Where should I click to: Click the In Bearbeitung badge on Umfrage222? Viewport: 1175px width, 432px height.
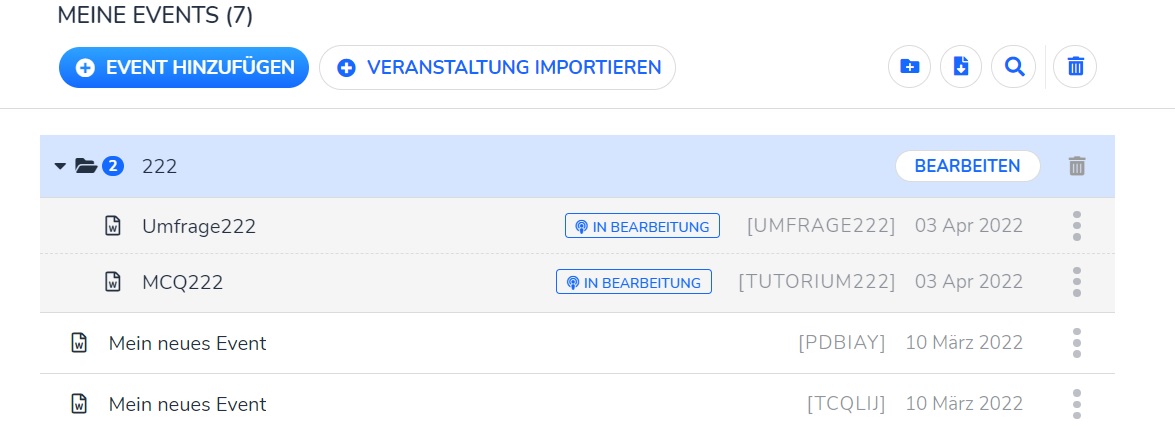[x=642, y=226]
